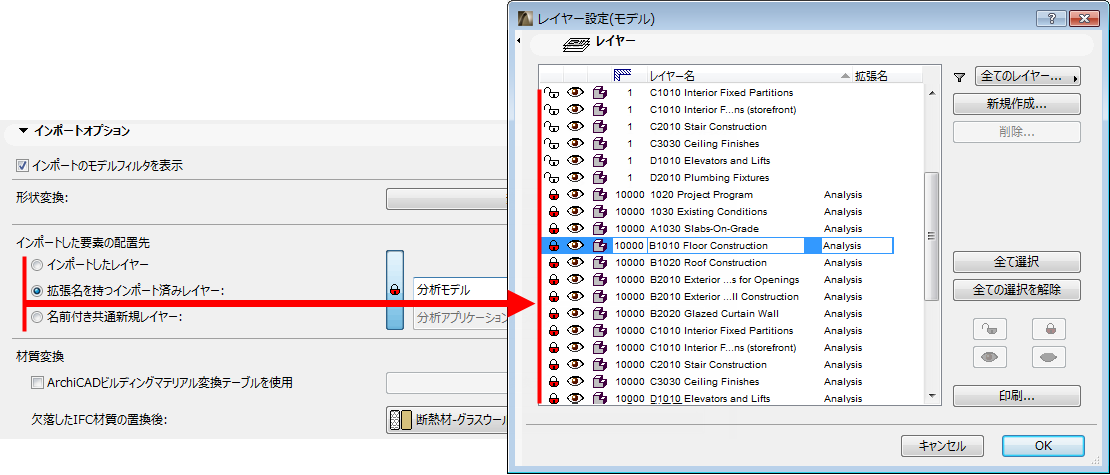Click the キャンセル button
The height and width of the screenshot is (475, 1110).
[943, 446]
